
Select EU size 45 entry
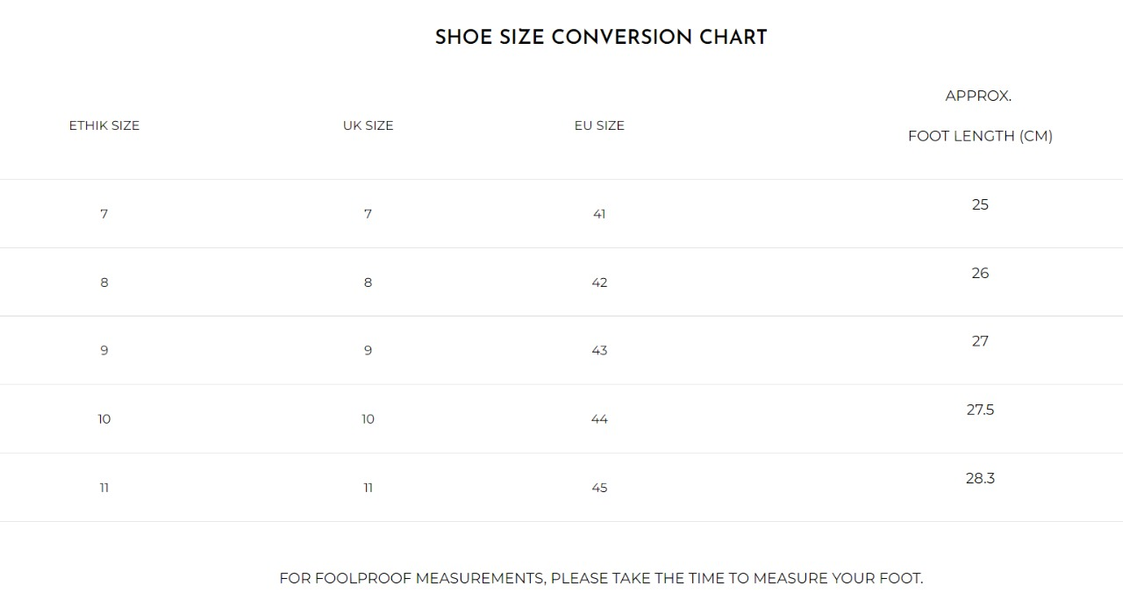[x=599, y=488]
